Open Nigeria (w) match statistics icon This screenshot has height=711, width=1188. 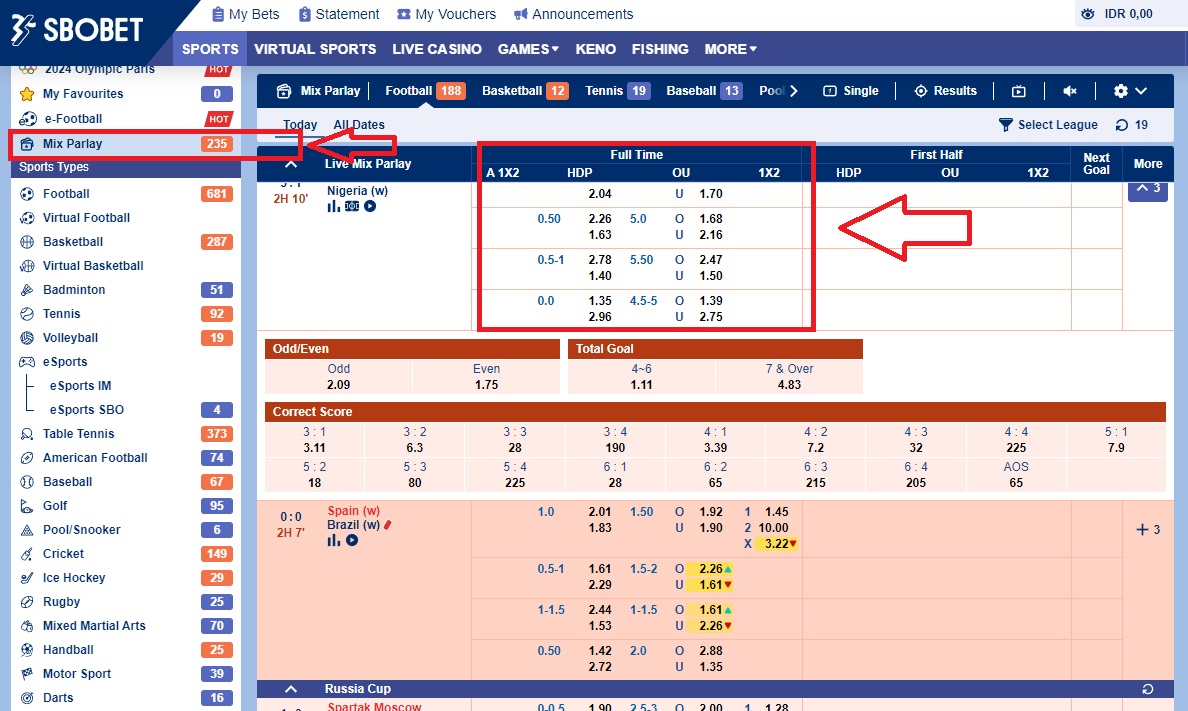point(333,206)
